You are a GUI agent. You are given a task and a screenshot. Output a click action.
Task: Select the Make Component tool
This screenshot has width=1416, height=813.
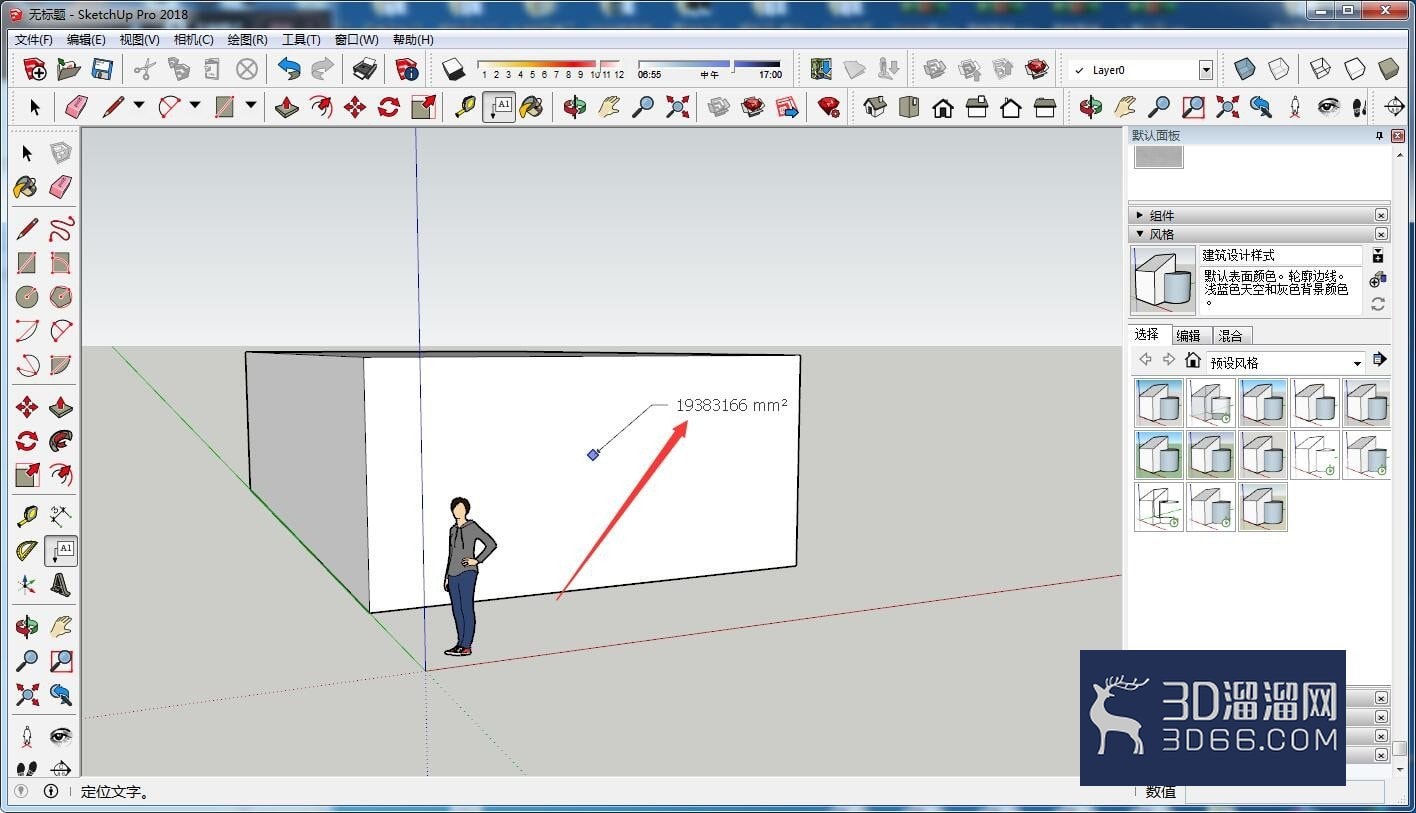pyautogui.click(x=61, y=153)
